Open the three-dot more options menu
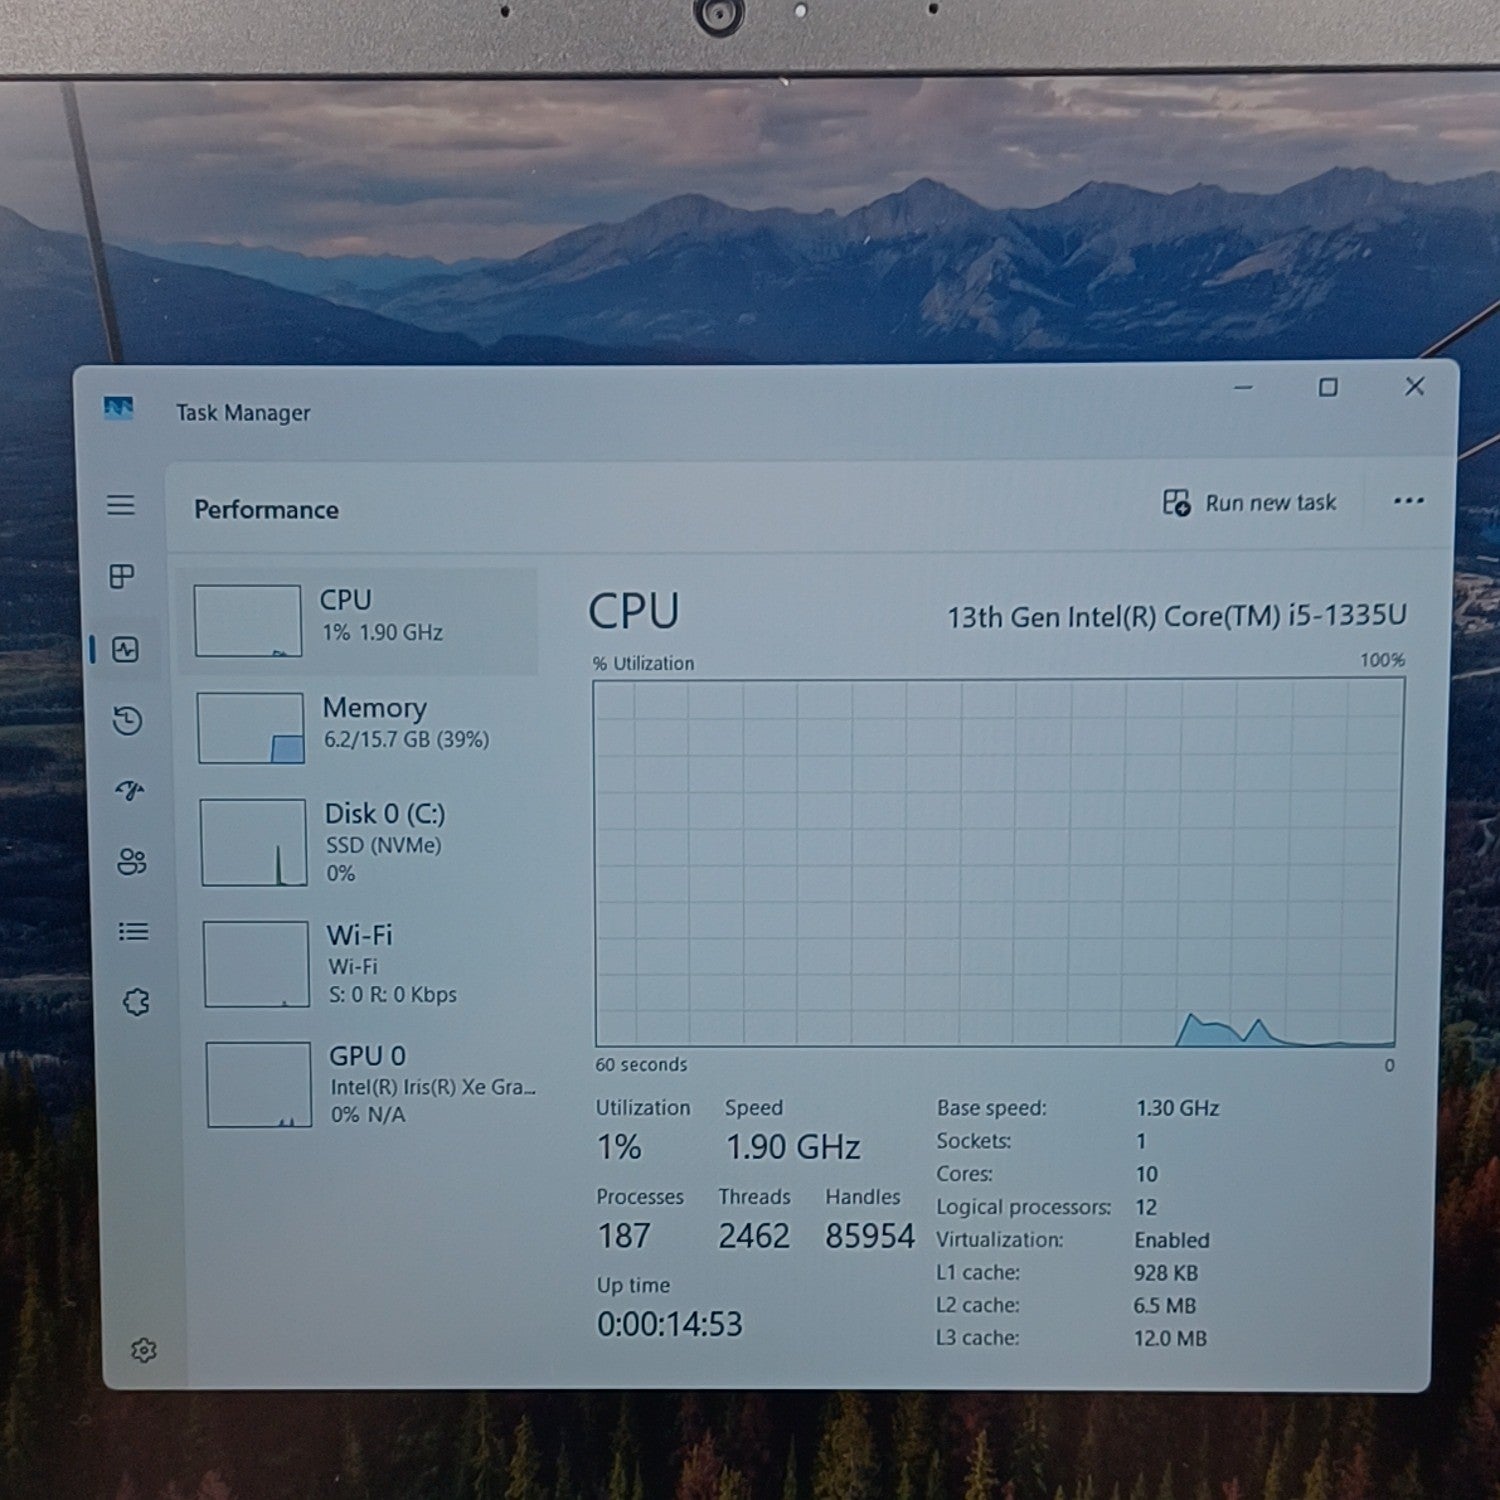 (1408, 500)
